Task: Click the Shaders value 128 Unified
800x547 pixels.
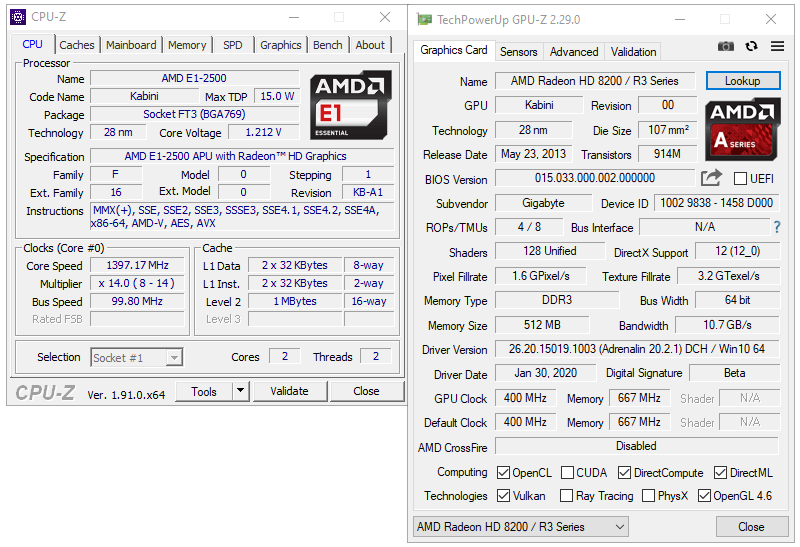Action: pos(550,251)
